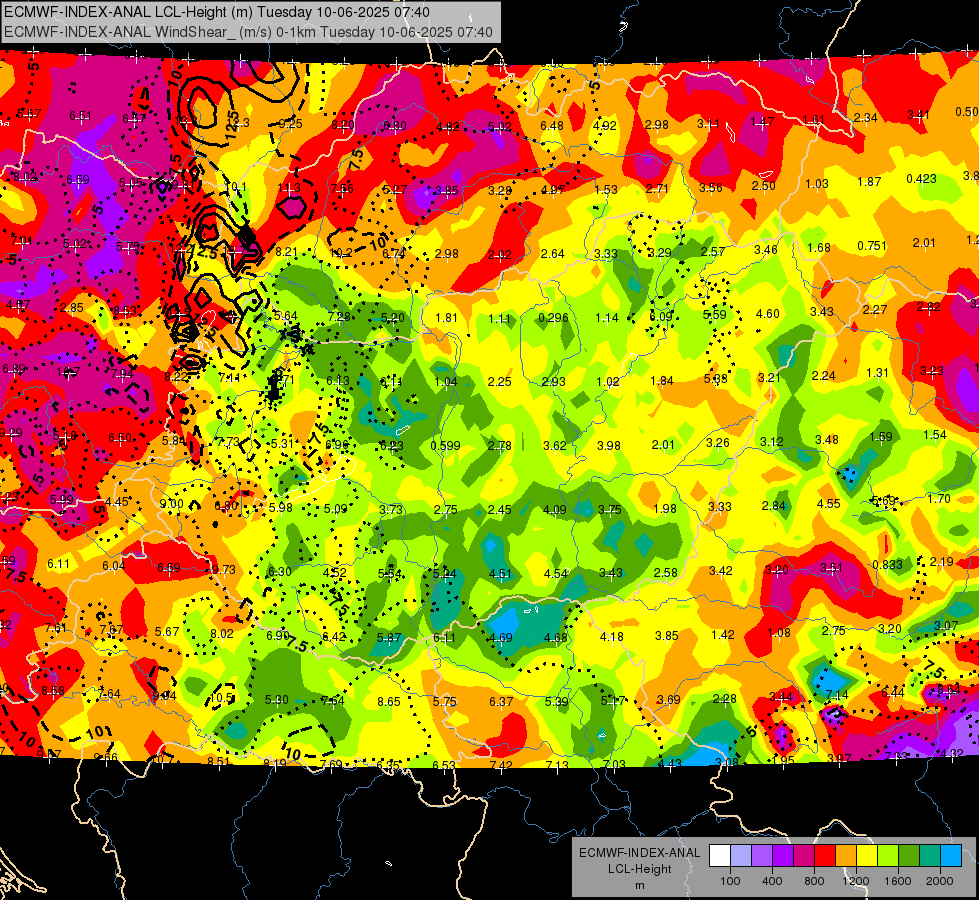Viewport: 979px width, 900px height.
Task: Click the wind shear value 4.60
Action: (x=767, y=314)
